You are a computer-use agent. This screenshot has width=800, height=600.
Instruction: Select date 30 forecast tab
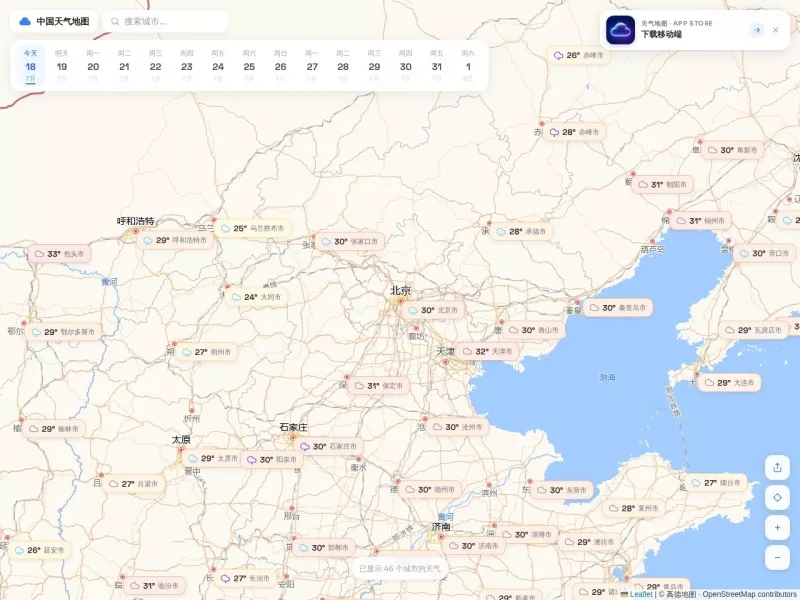tap(405, 66)
